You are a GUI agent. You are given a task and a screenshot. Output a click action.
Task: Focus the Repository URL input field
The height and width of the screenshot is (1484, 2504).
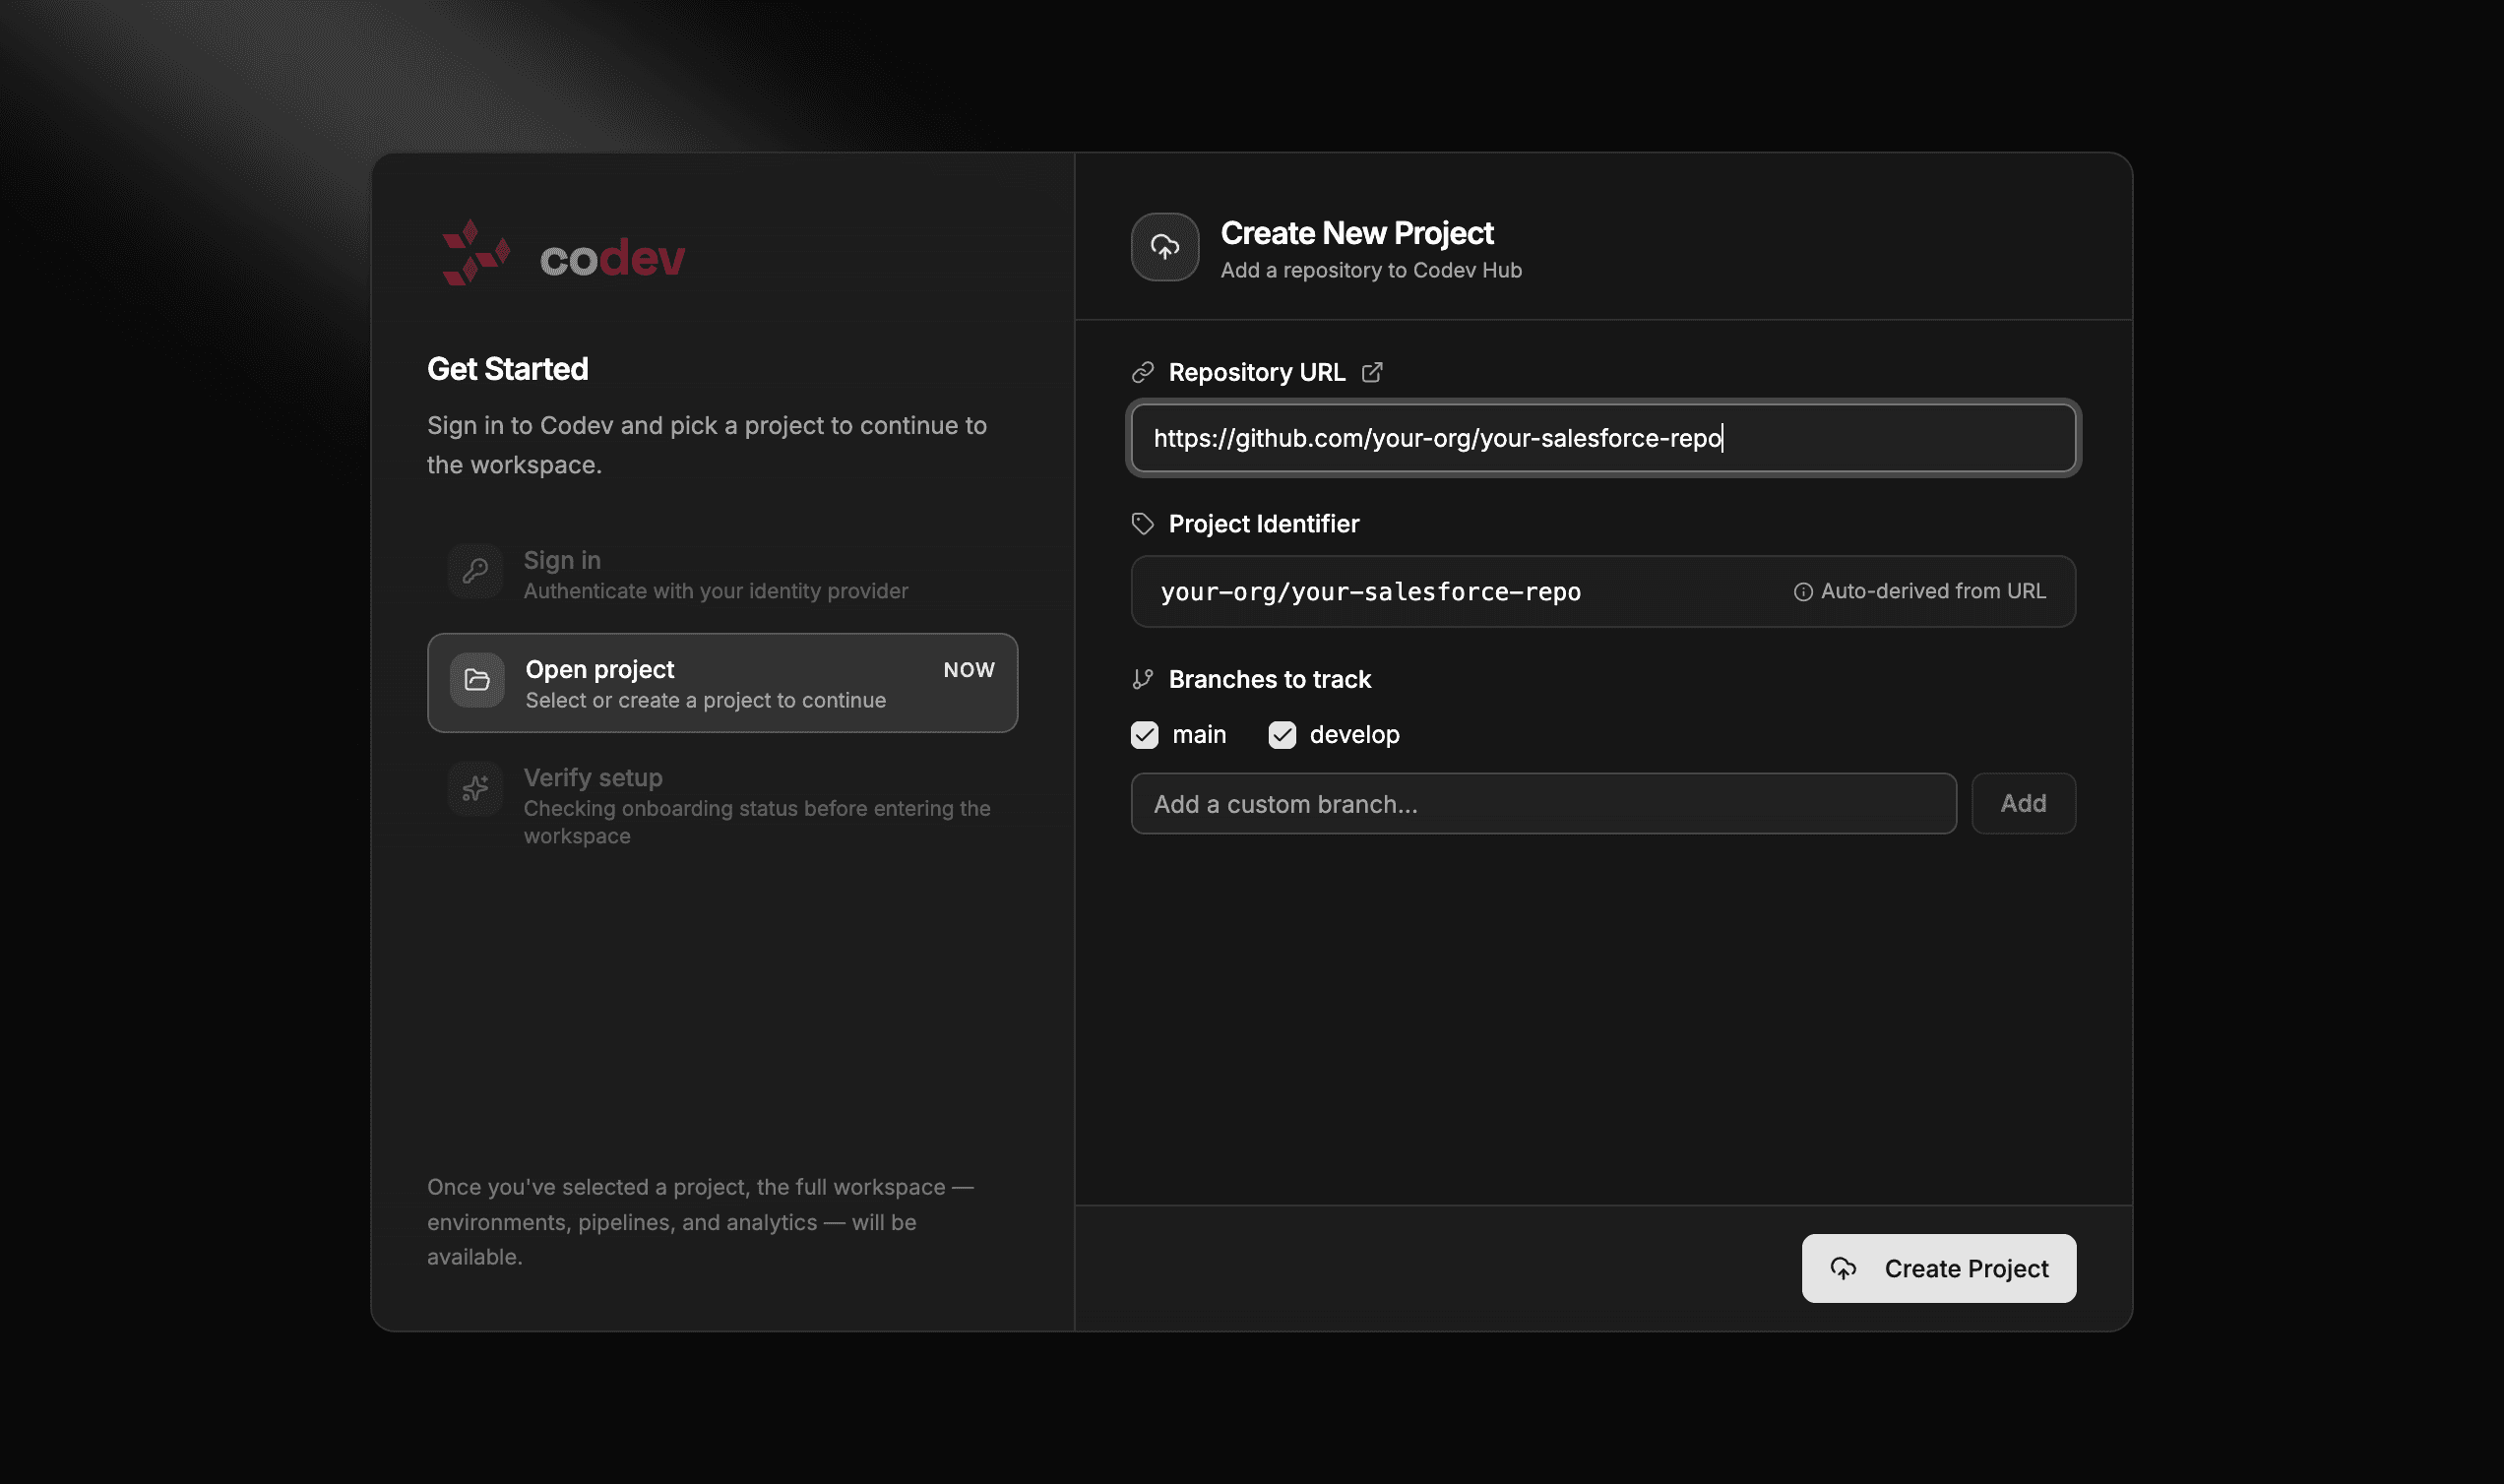click(x=1603, y=438)
